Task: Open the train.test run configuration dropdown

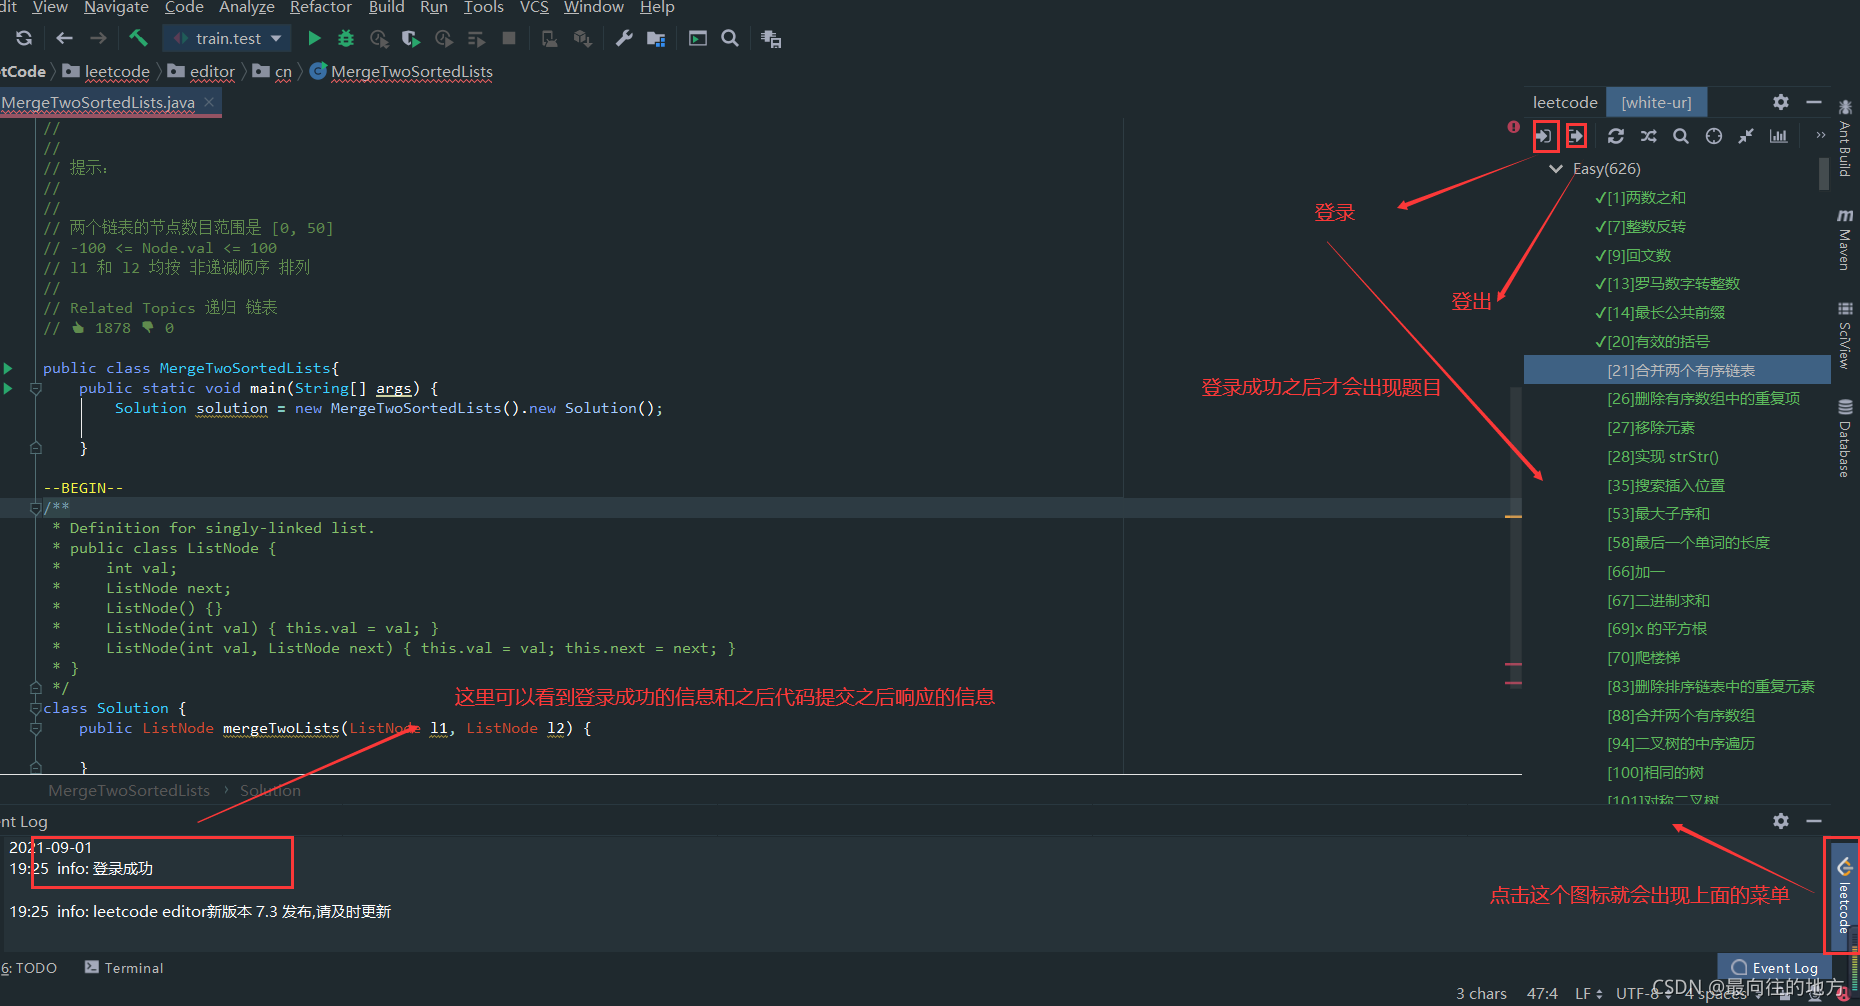Action: click(x=228, y=38)
